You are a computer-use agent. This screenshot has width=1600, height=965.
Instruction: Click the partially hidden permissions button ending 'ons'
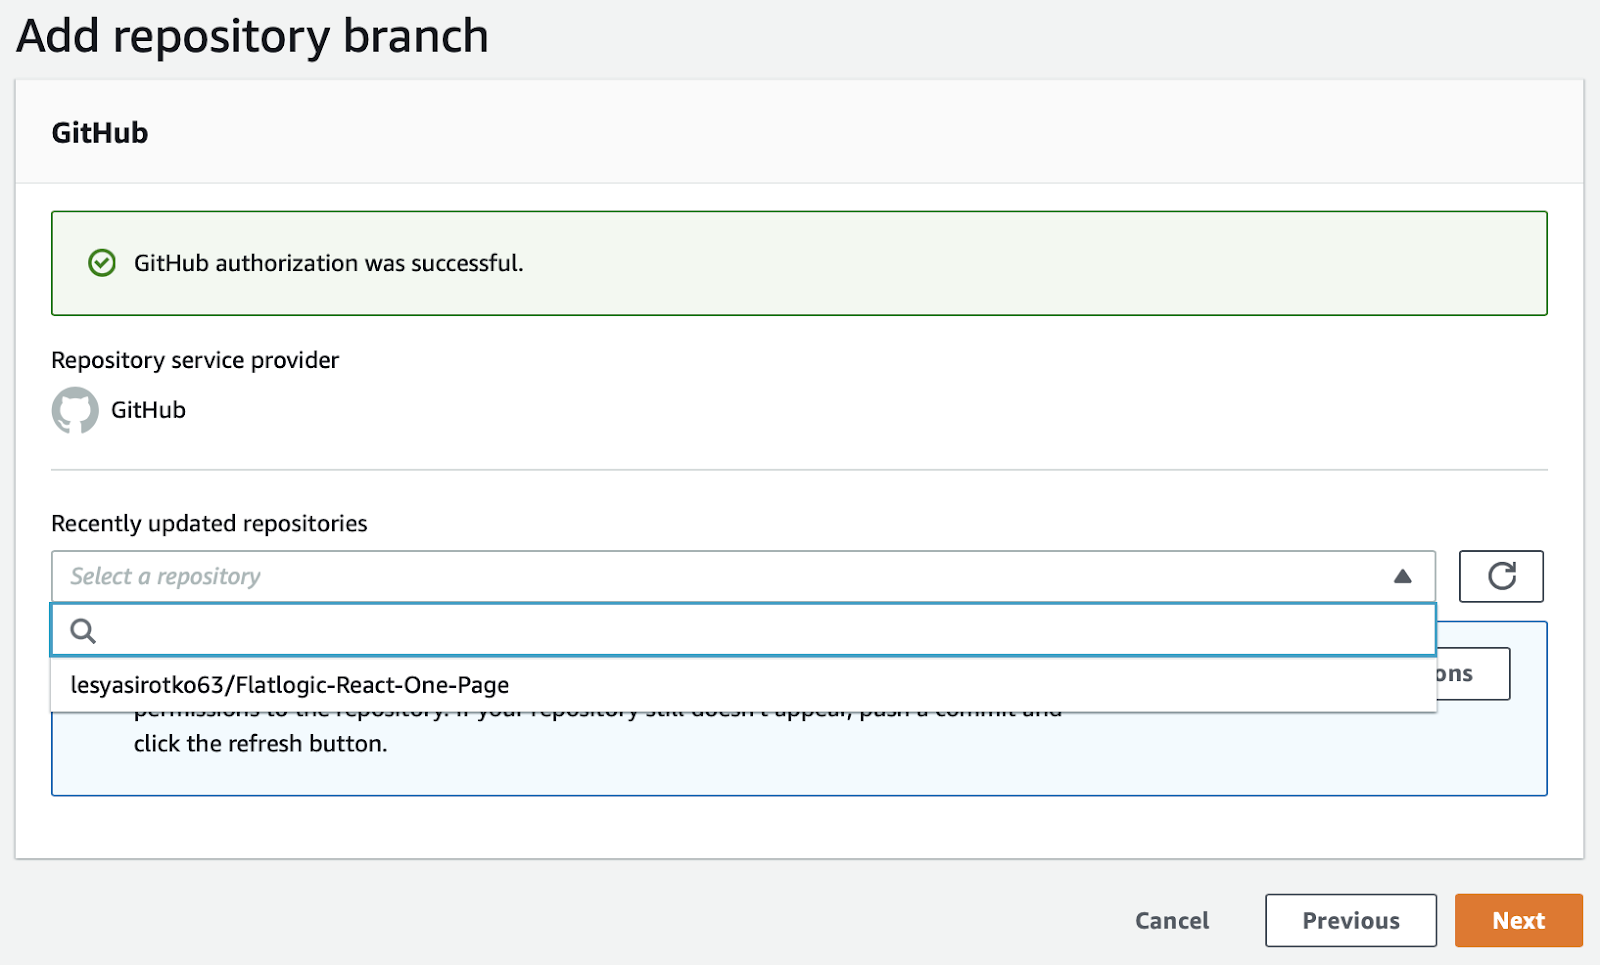1473,674
